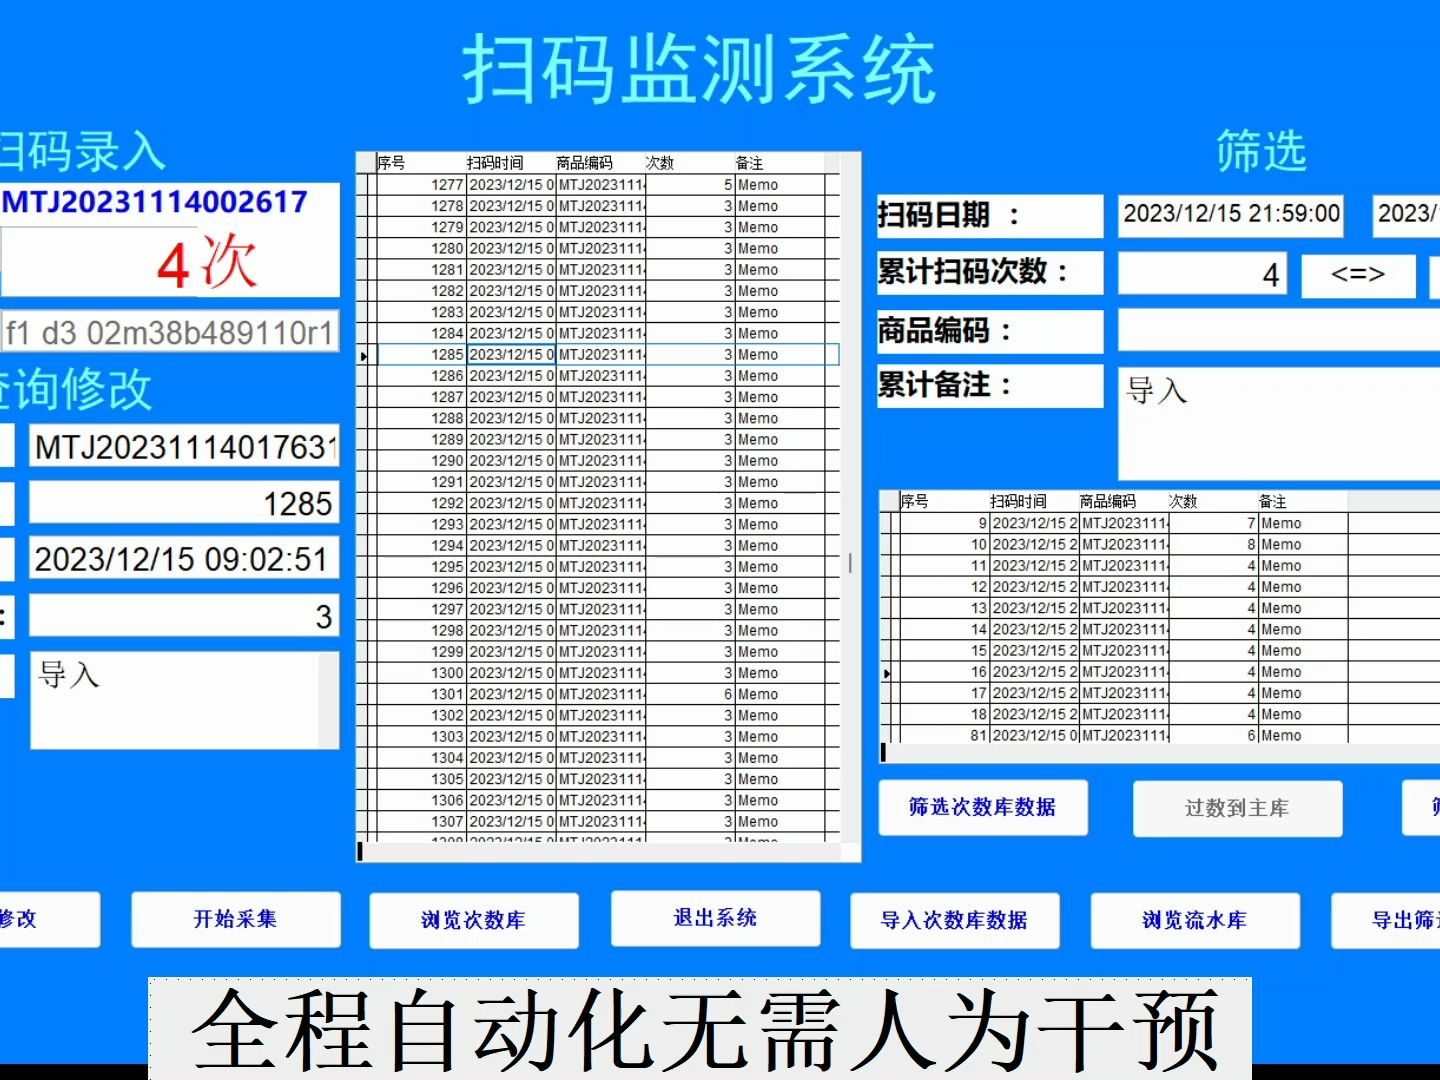Toggle the <=> comparison operator button
This screenshot has height=1080, width=1440.
click(1358, 275)
